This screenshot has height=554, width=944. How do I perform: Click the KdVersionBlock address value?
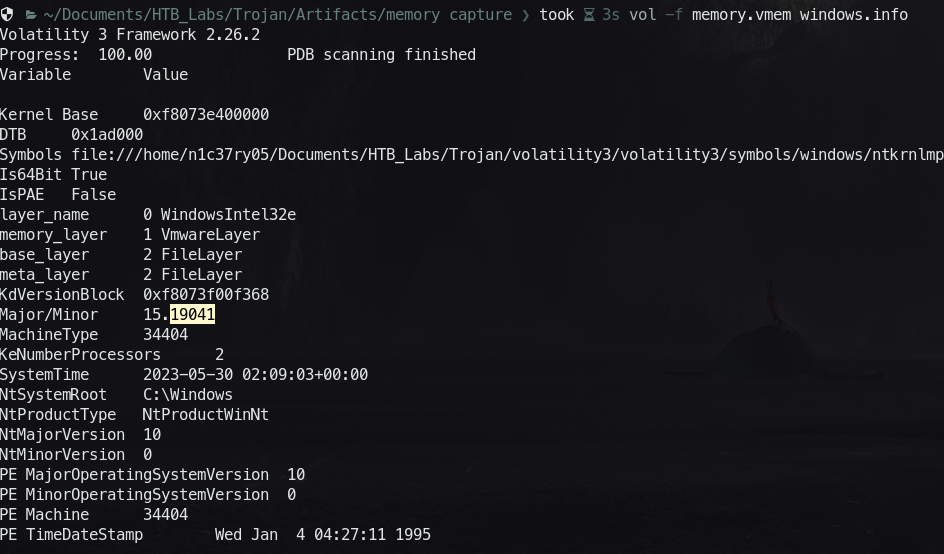206,295
